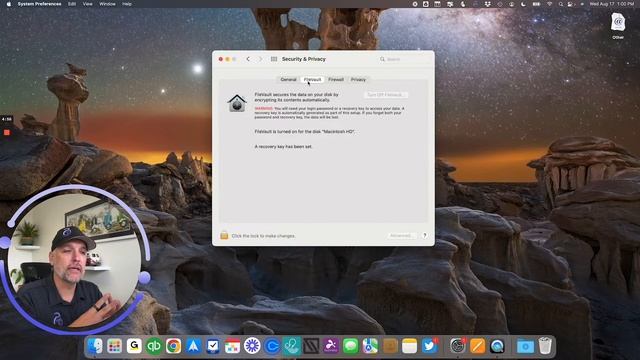Go forward in System Preferences

pos(260,59)
